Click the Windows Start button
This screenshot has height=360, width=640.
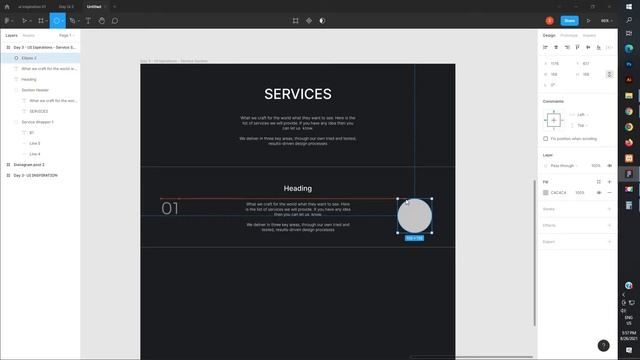(x=629, y=7)
